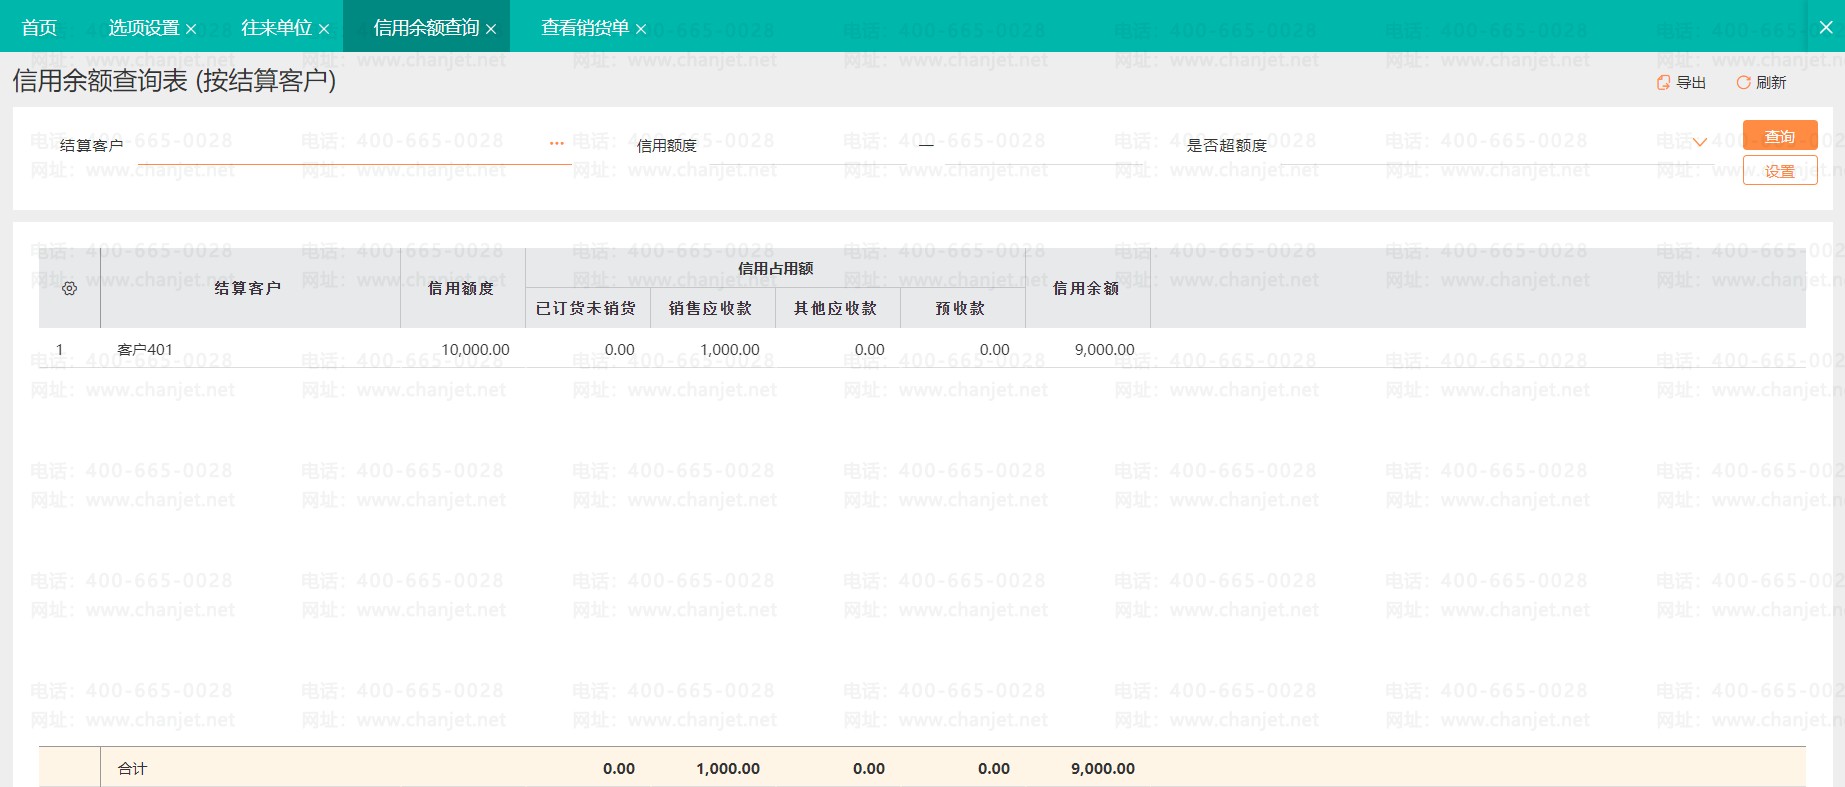Close the 查看销货单 tab
The height and width of the screenshot is (787, 1845).
click(641, 29)
